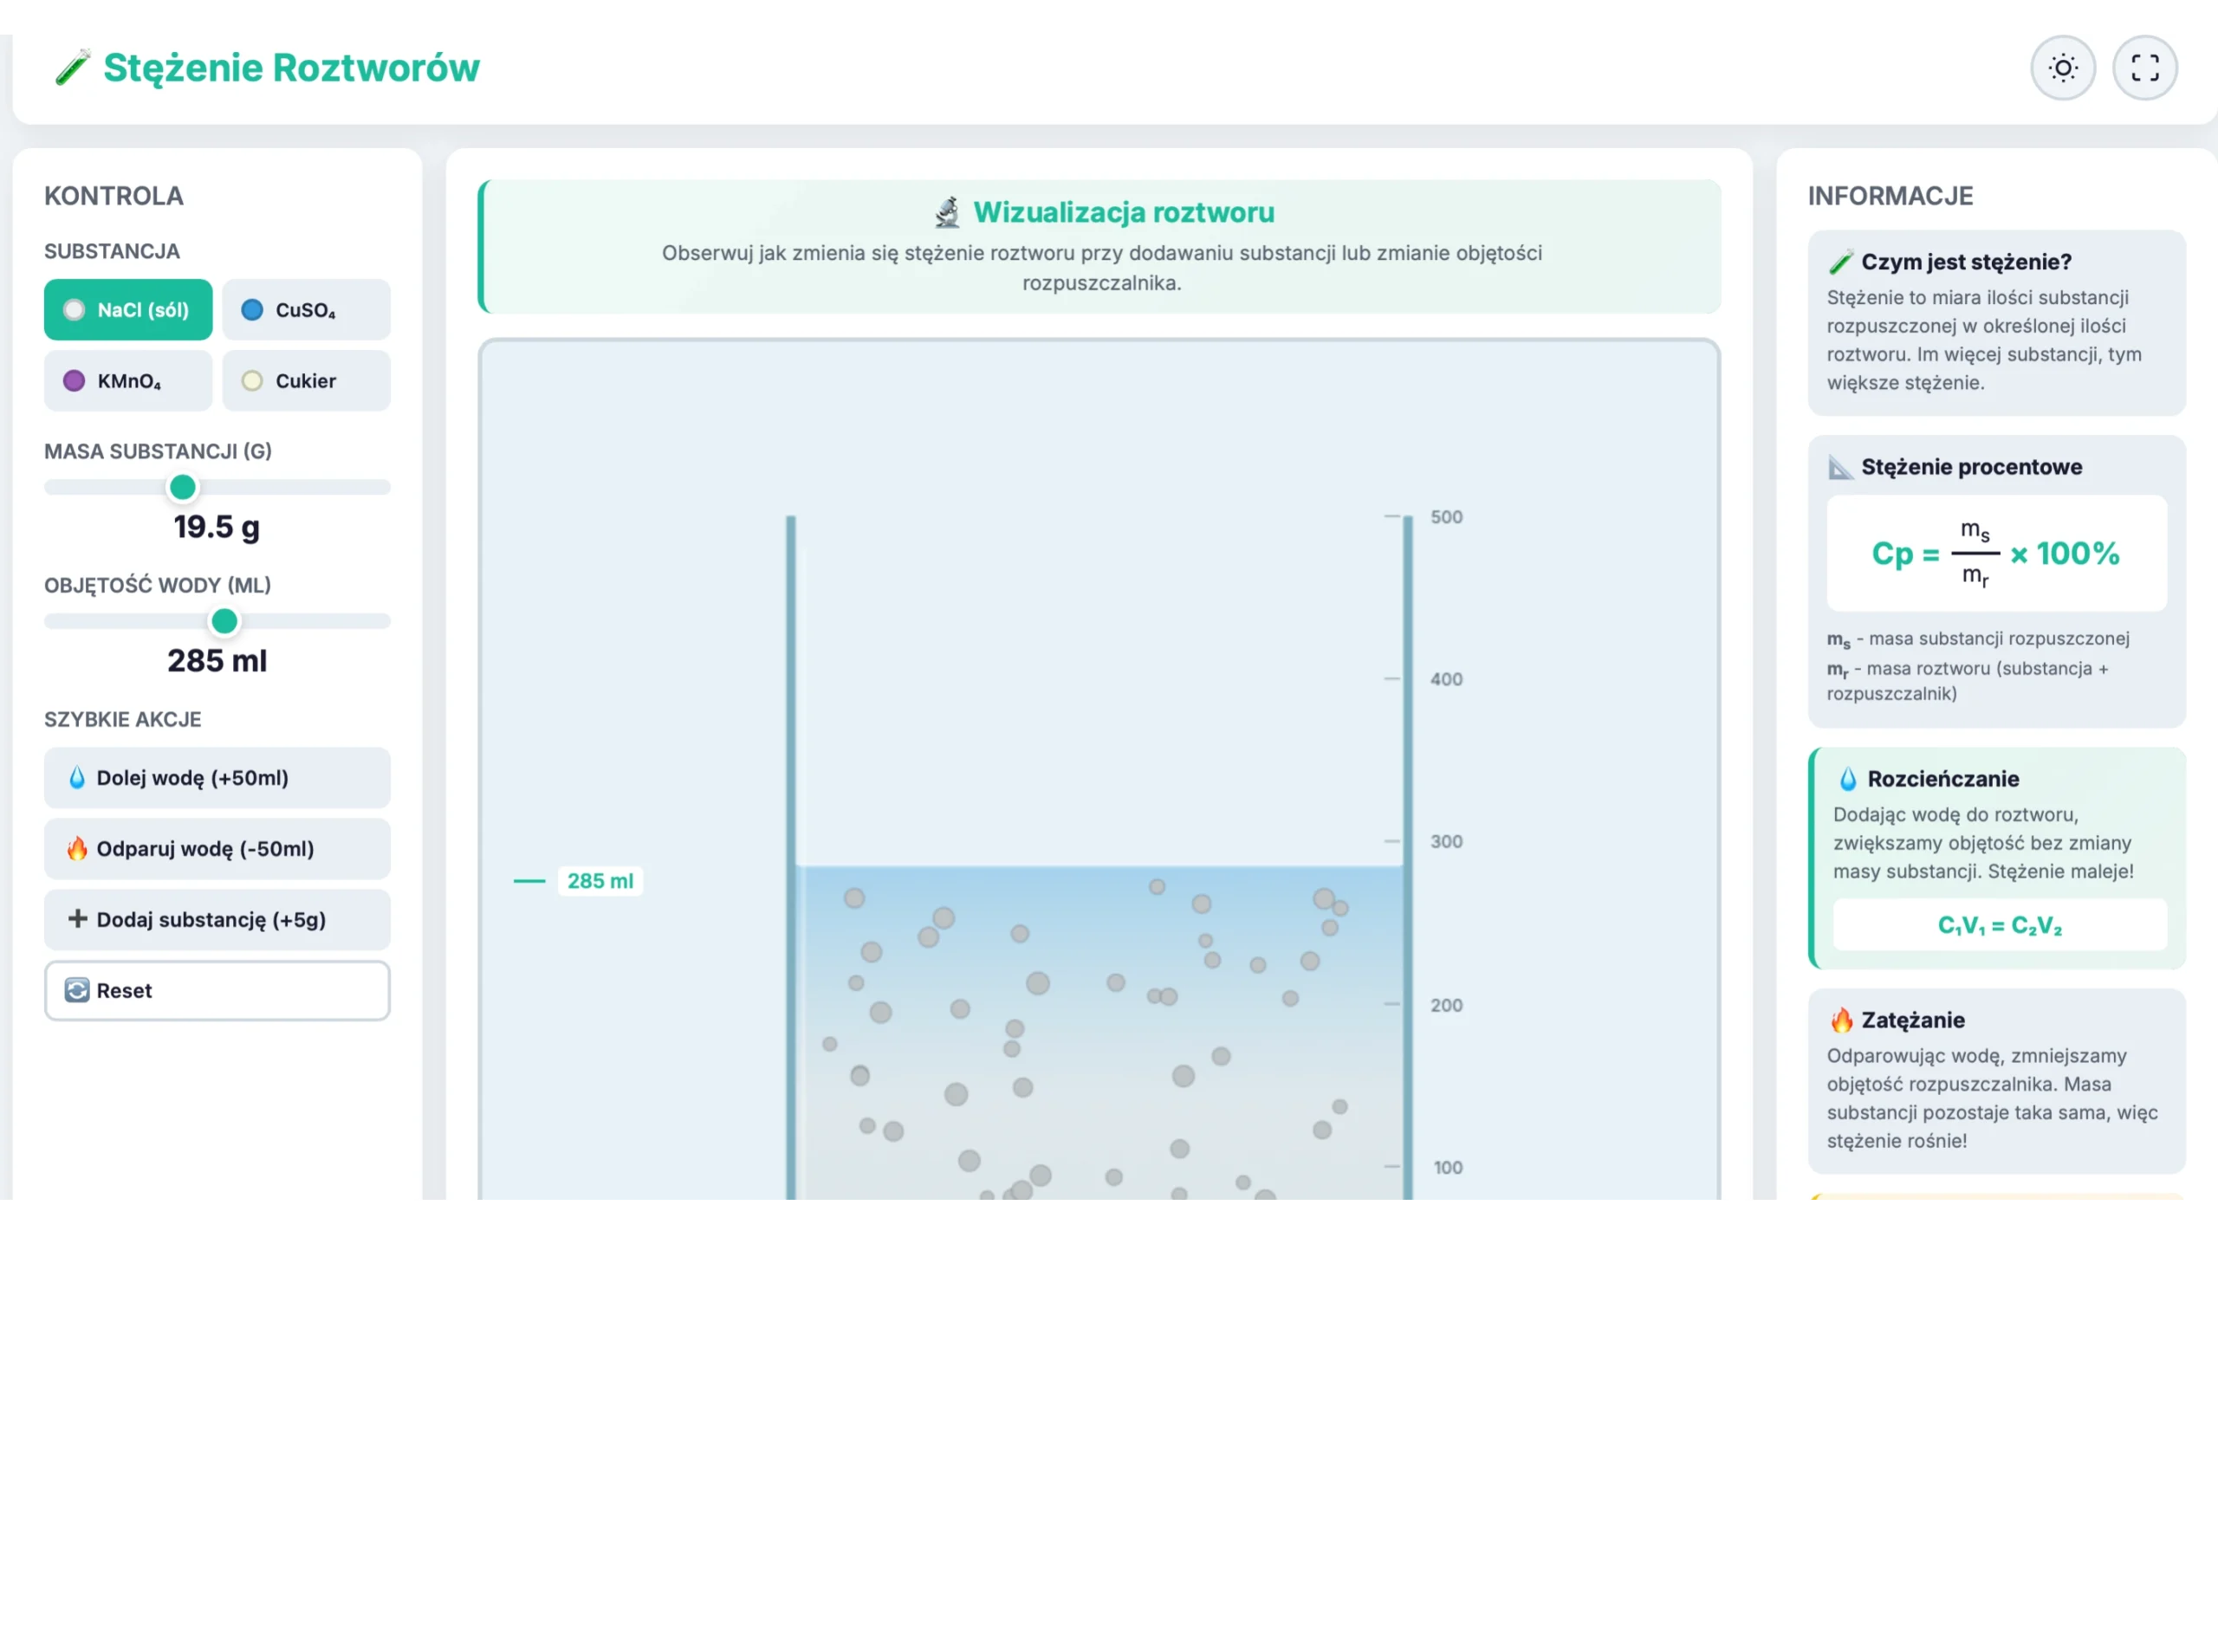Click the fullscreen icon button
The image size is (2218, 1652).
pos(2144,68)
